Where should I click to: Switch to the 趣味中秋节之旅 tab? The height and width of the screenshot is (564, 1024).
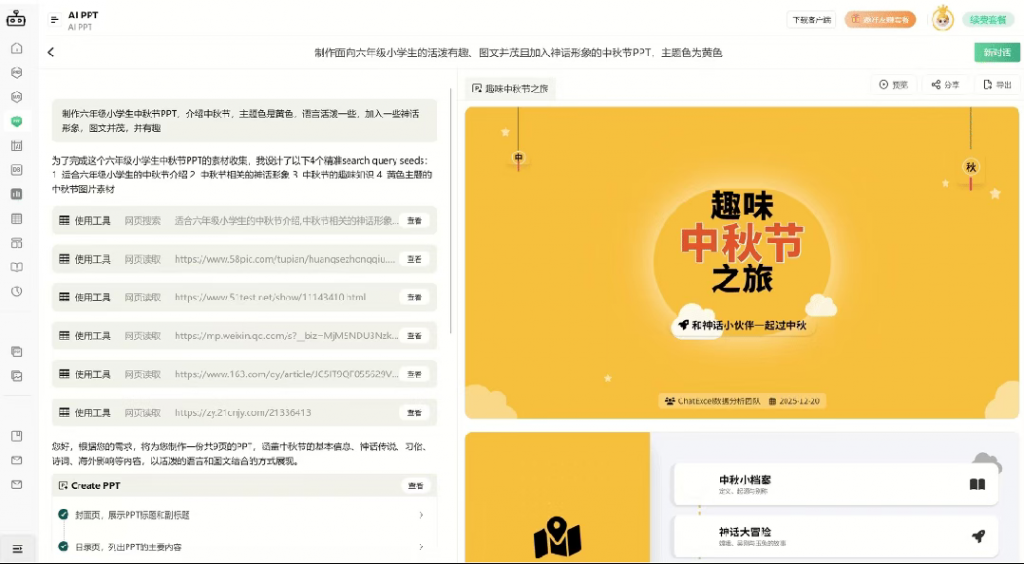click(x=510, y=88)
